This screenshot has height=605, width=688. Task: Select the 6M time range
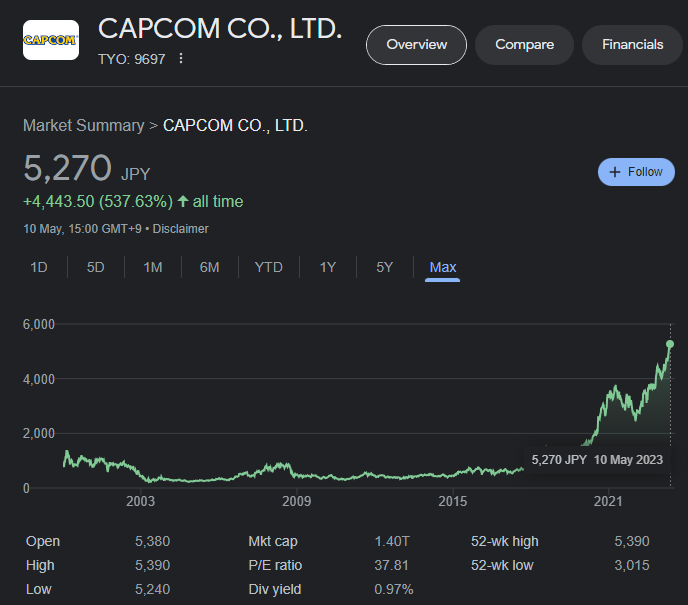[x=209, y=267]
